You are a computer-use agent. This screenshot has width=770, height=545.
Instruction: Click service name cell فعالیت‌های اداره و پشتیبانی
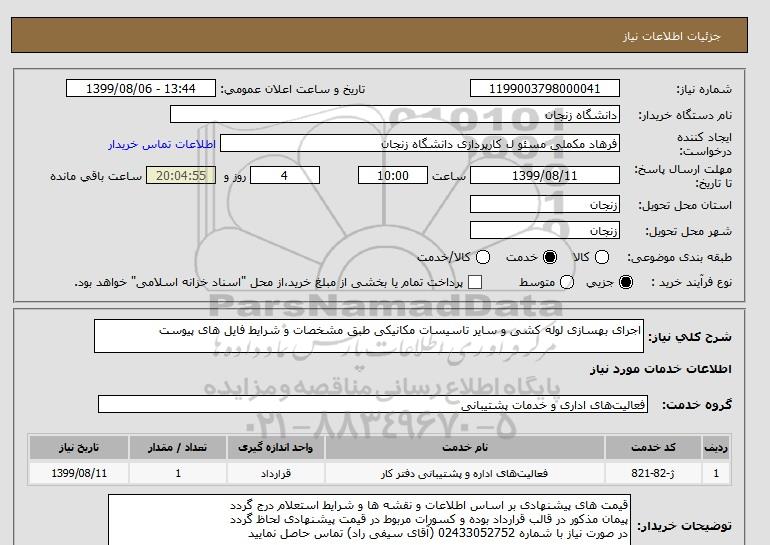pyautogui.click(x=465, y=473)
